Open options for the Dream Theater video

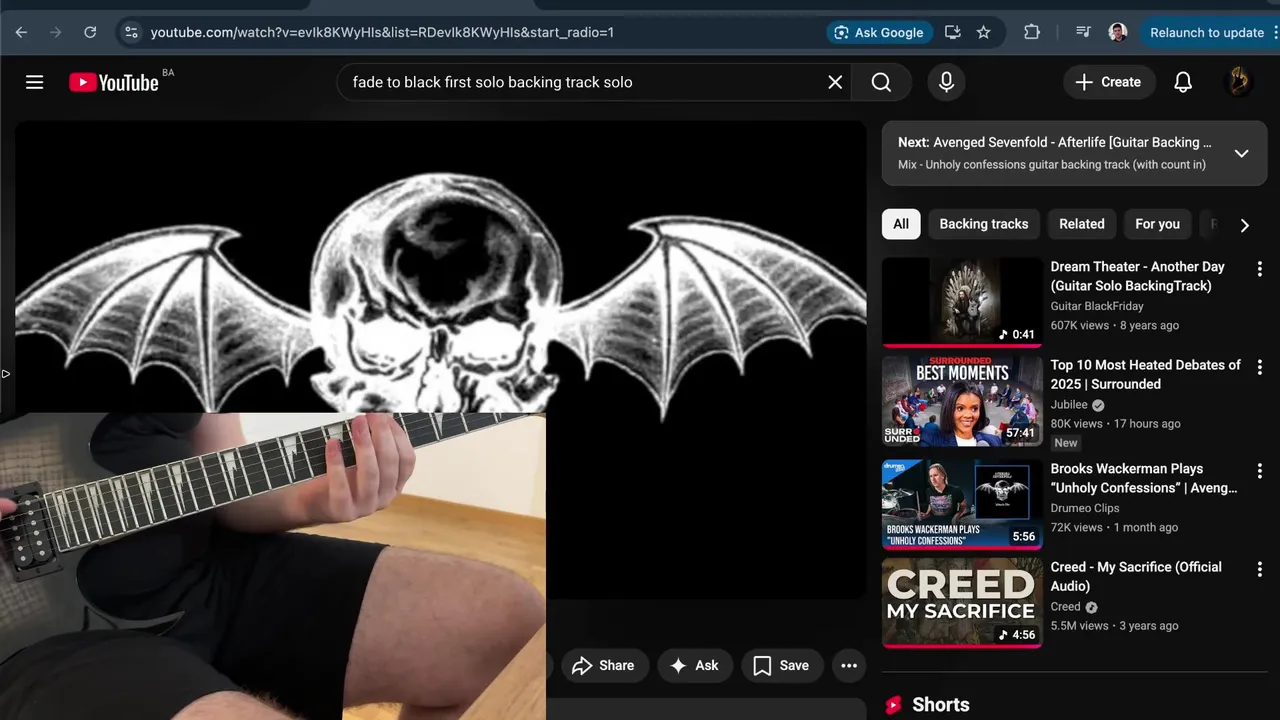coord(1259,268)
